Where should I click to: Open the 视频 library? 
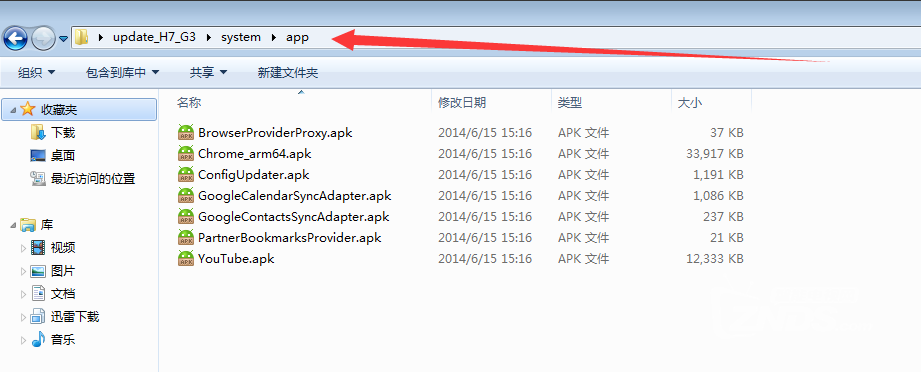(63, 247)
